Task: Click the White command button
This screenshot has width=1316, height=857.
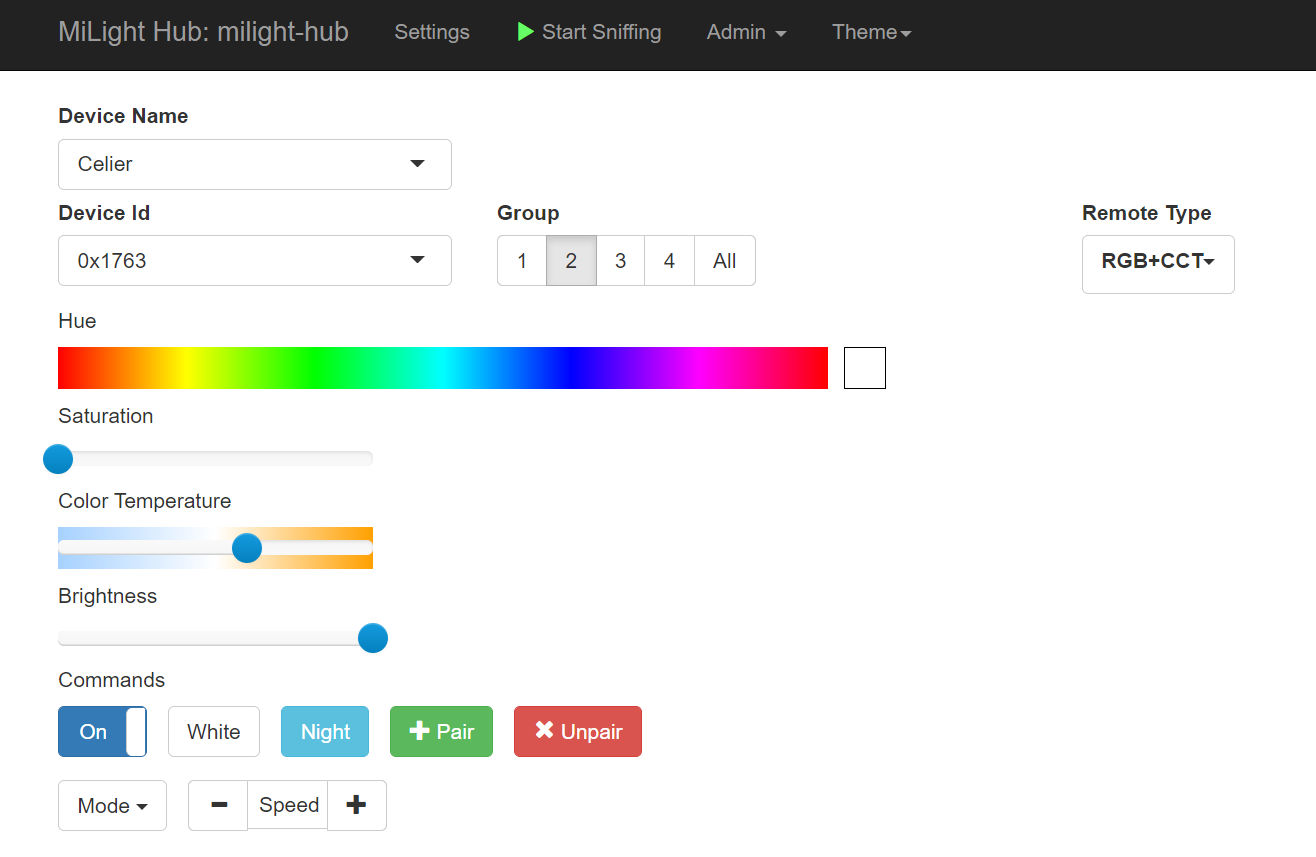Action: [214, 732]
